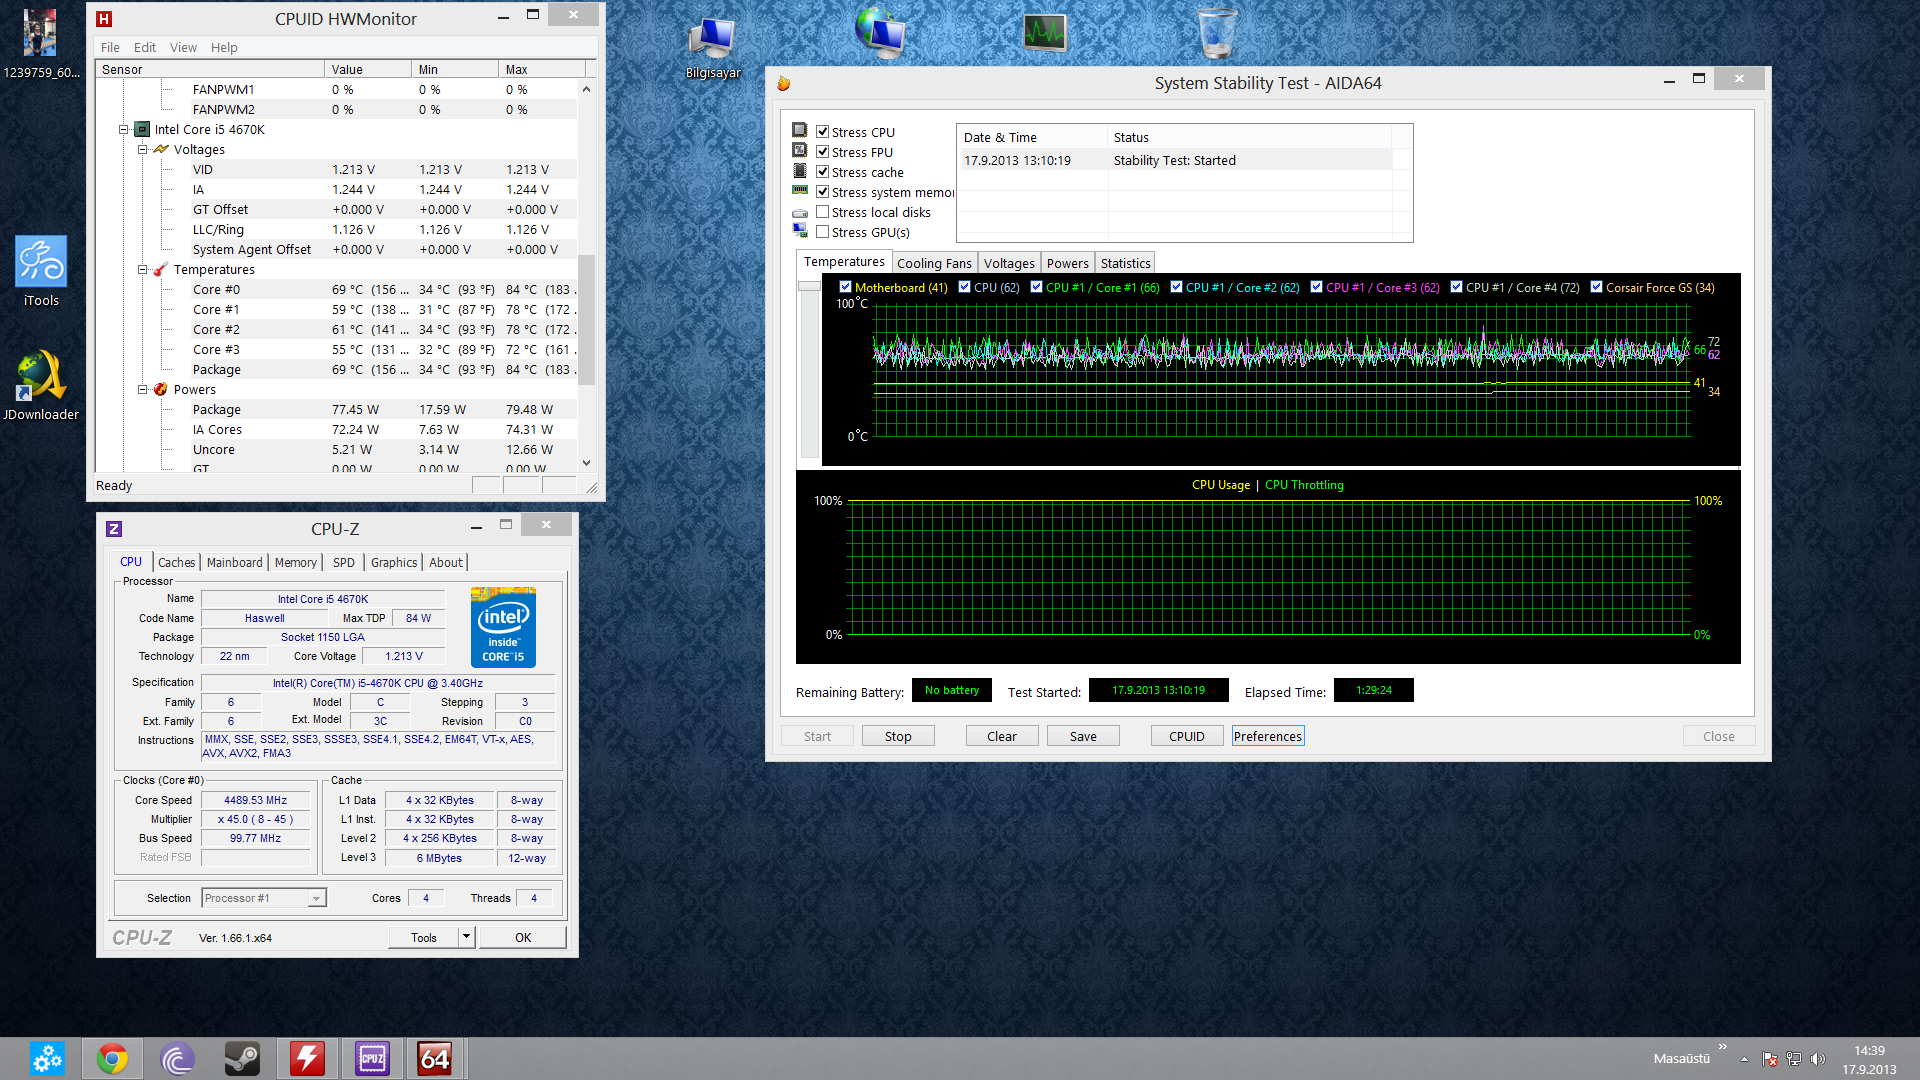The image size is (1920, 1080).
Task: Click the Clear button in AIDA64
Action: [x=1002, y=736]
